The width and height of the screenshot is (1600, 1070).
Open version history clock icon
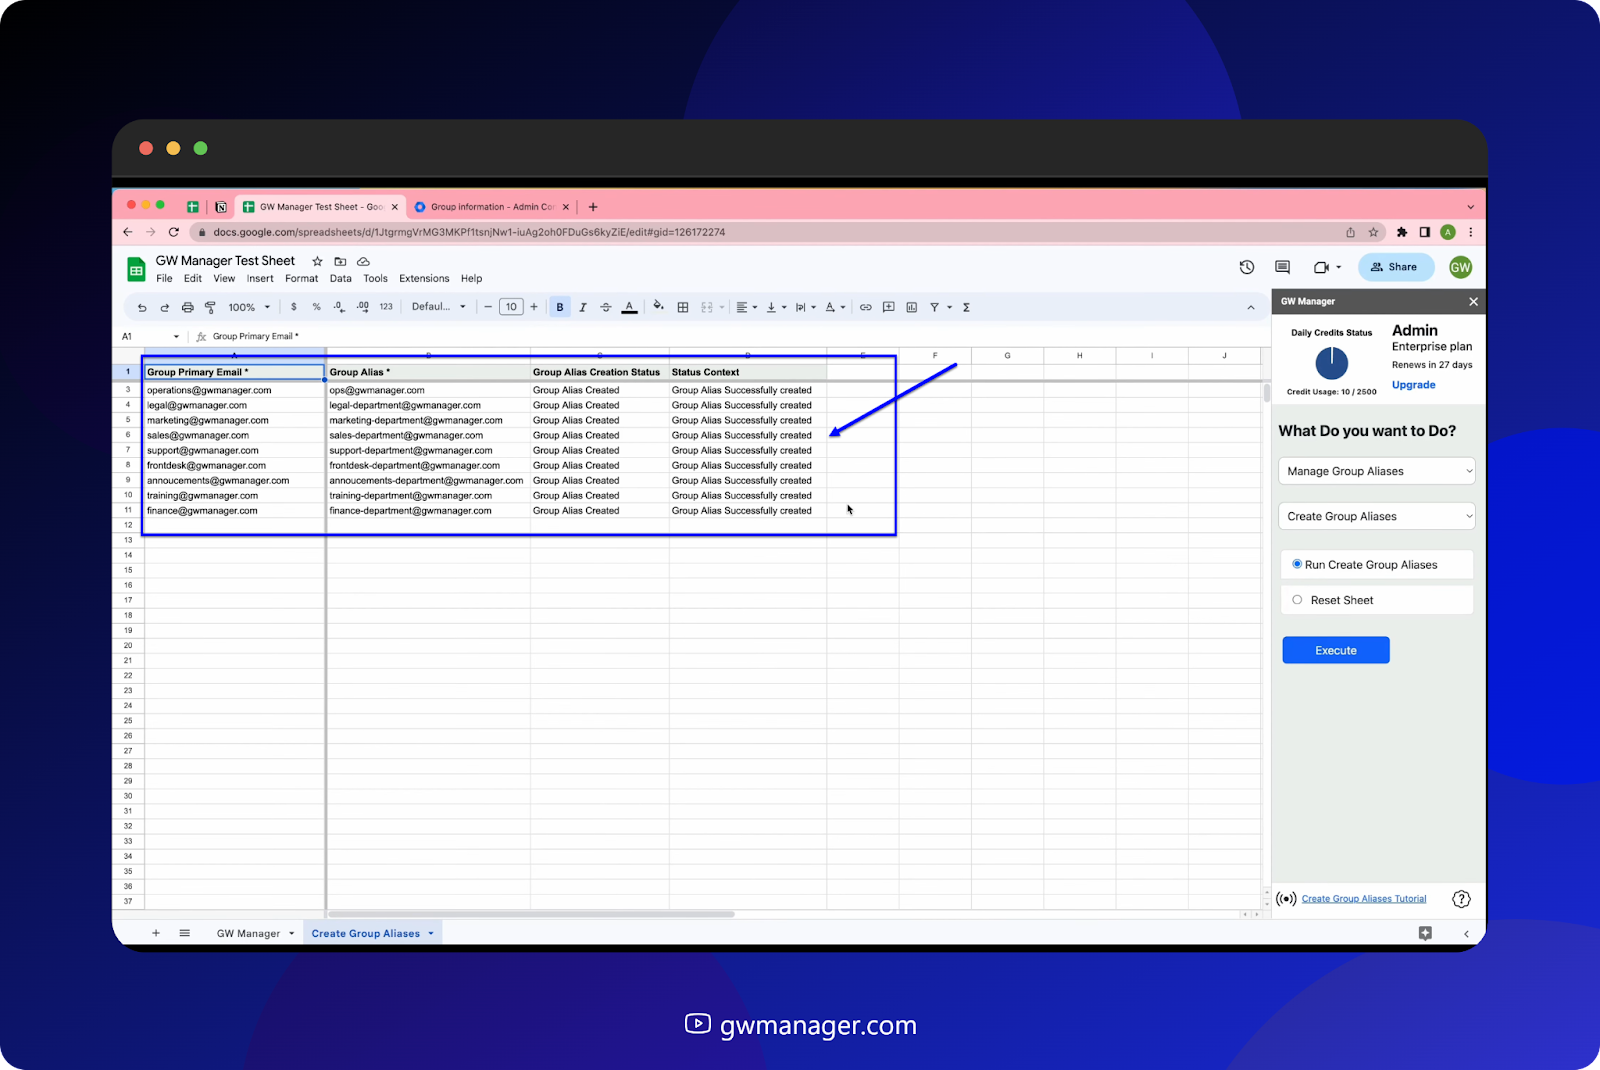1247,267
